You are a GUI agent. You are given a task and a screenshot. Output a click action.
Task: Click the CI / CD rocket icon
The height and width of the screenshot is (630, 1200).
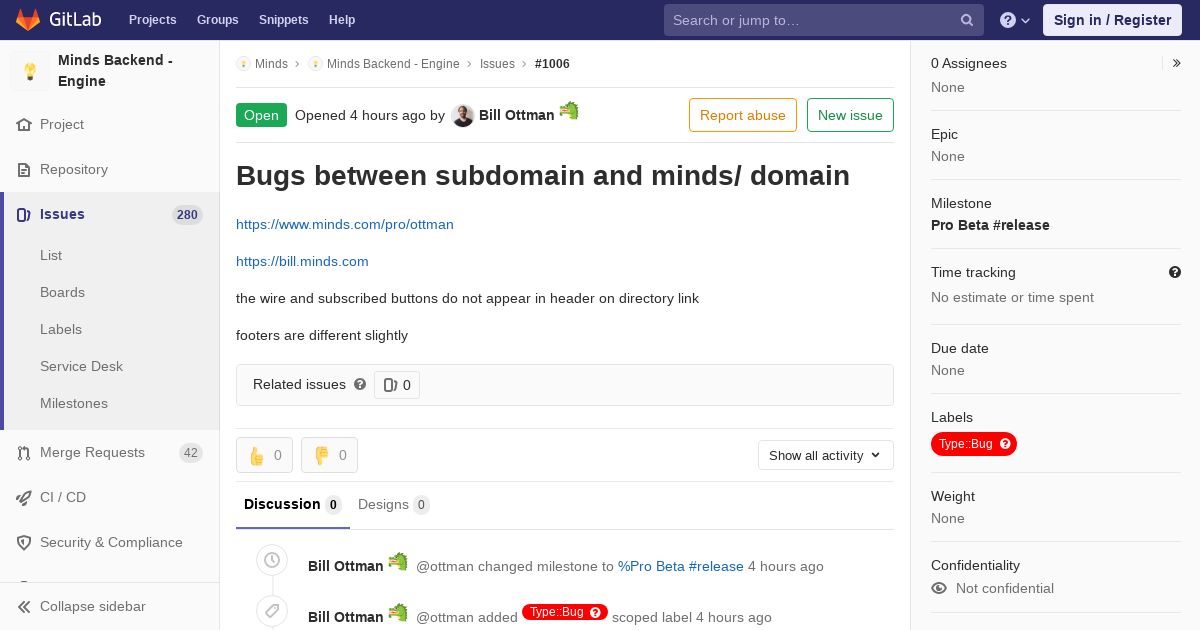pyautogui.click(x=24, y=498)
